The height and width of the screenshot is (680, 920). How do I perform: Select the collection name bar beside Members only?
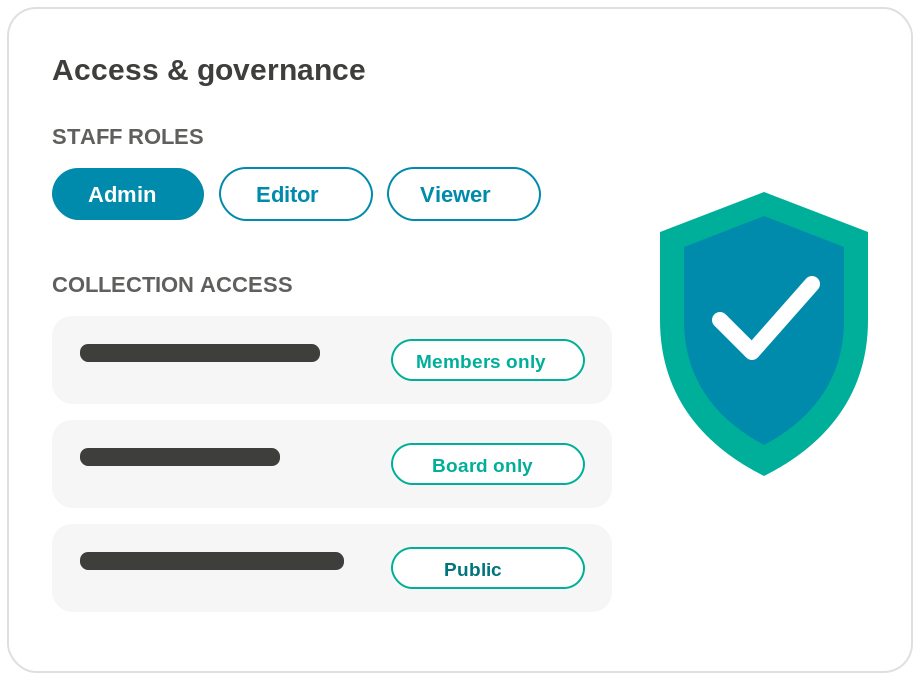click(200, 353)
